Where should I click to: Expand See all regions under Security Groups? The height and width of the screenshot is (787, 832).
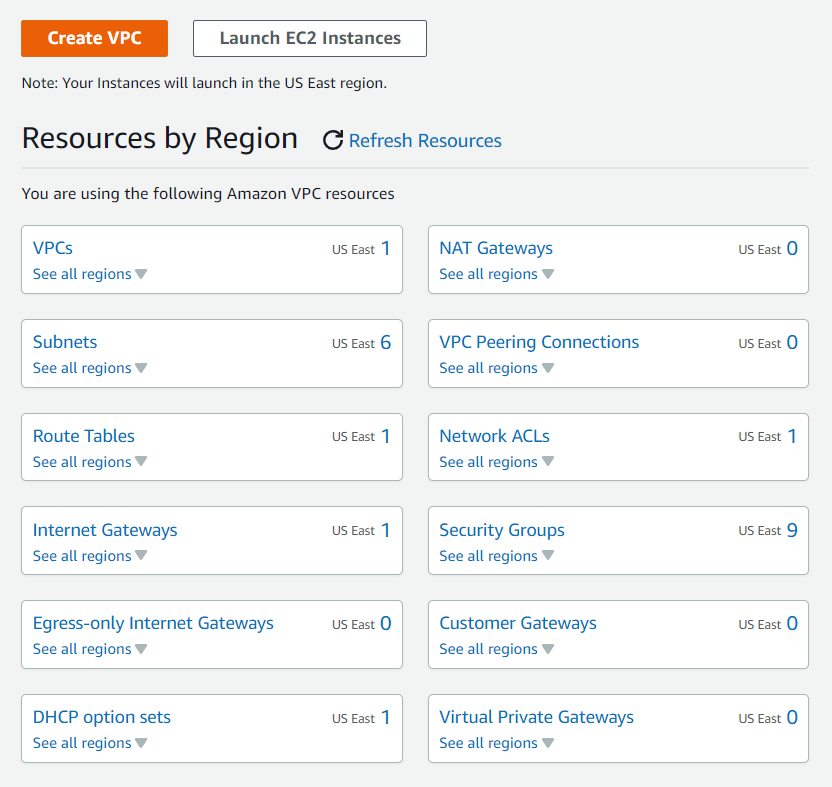tap(497, 556)
